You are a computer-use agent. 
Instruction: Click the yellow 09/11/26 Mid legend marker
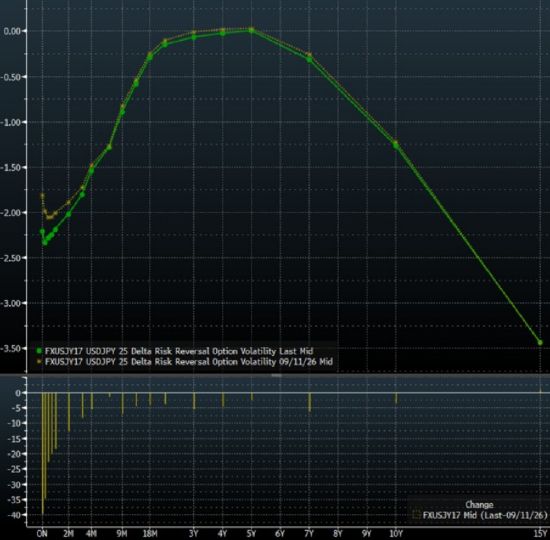39,361
